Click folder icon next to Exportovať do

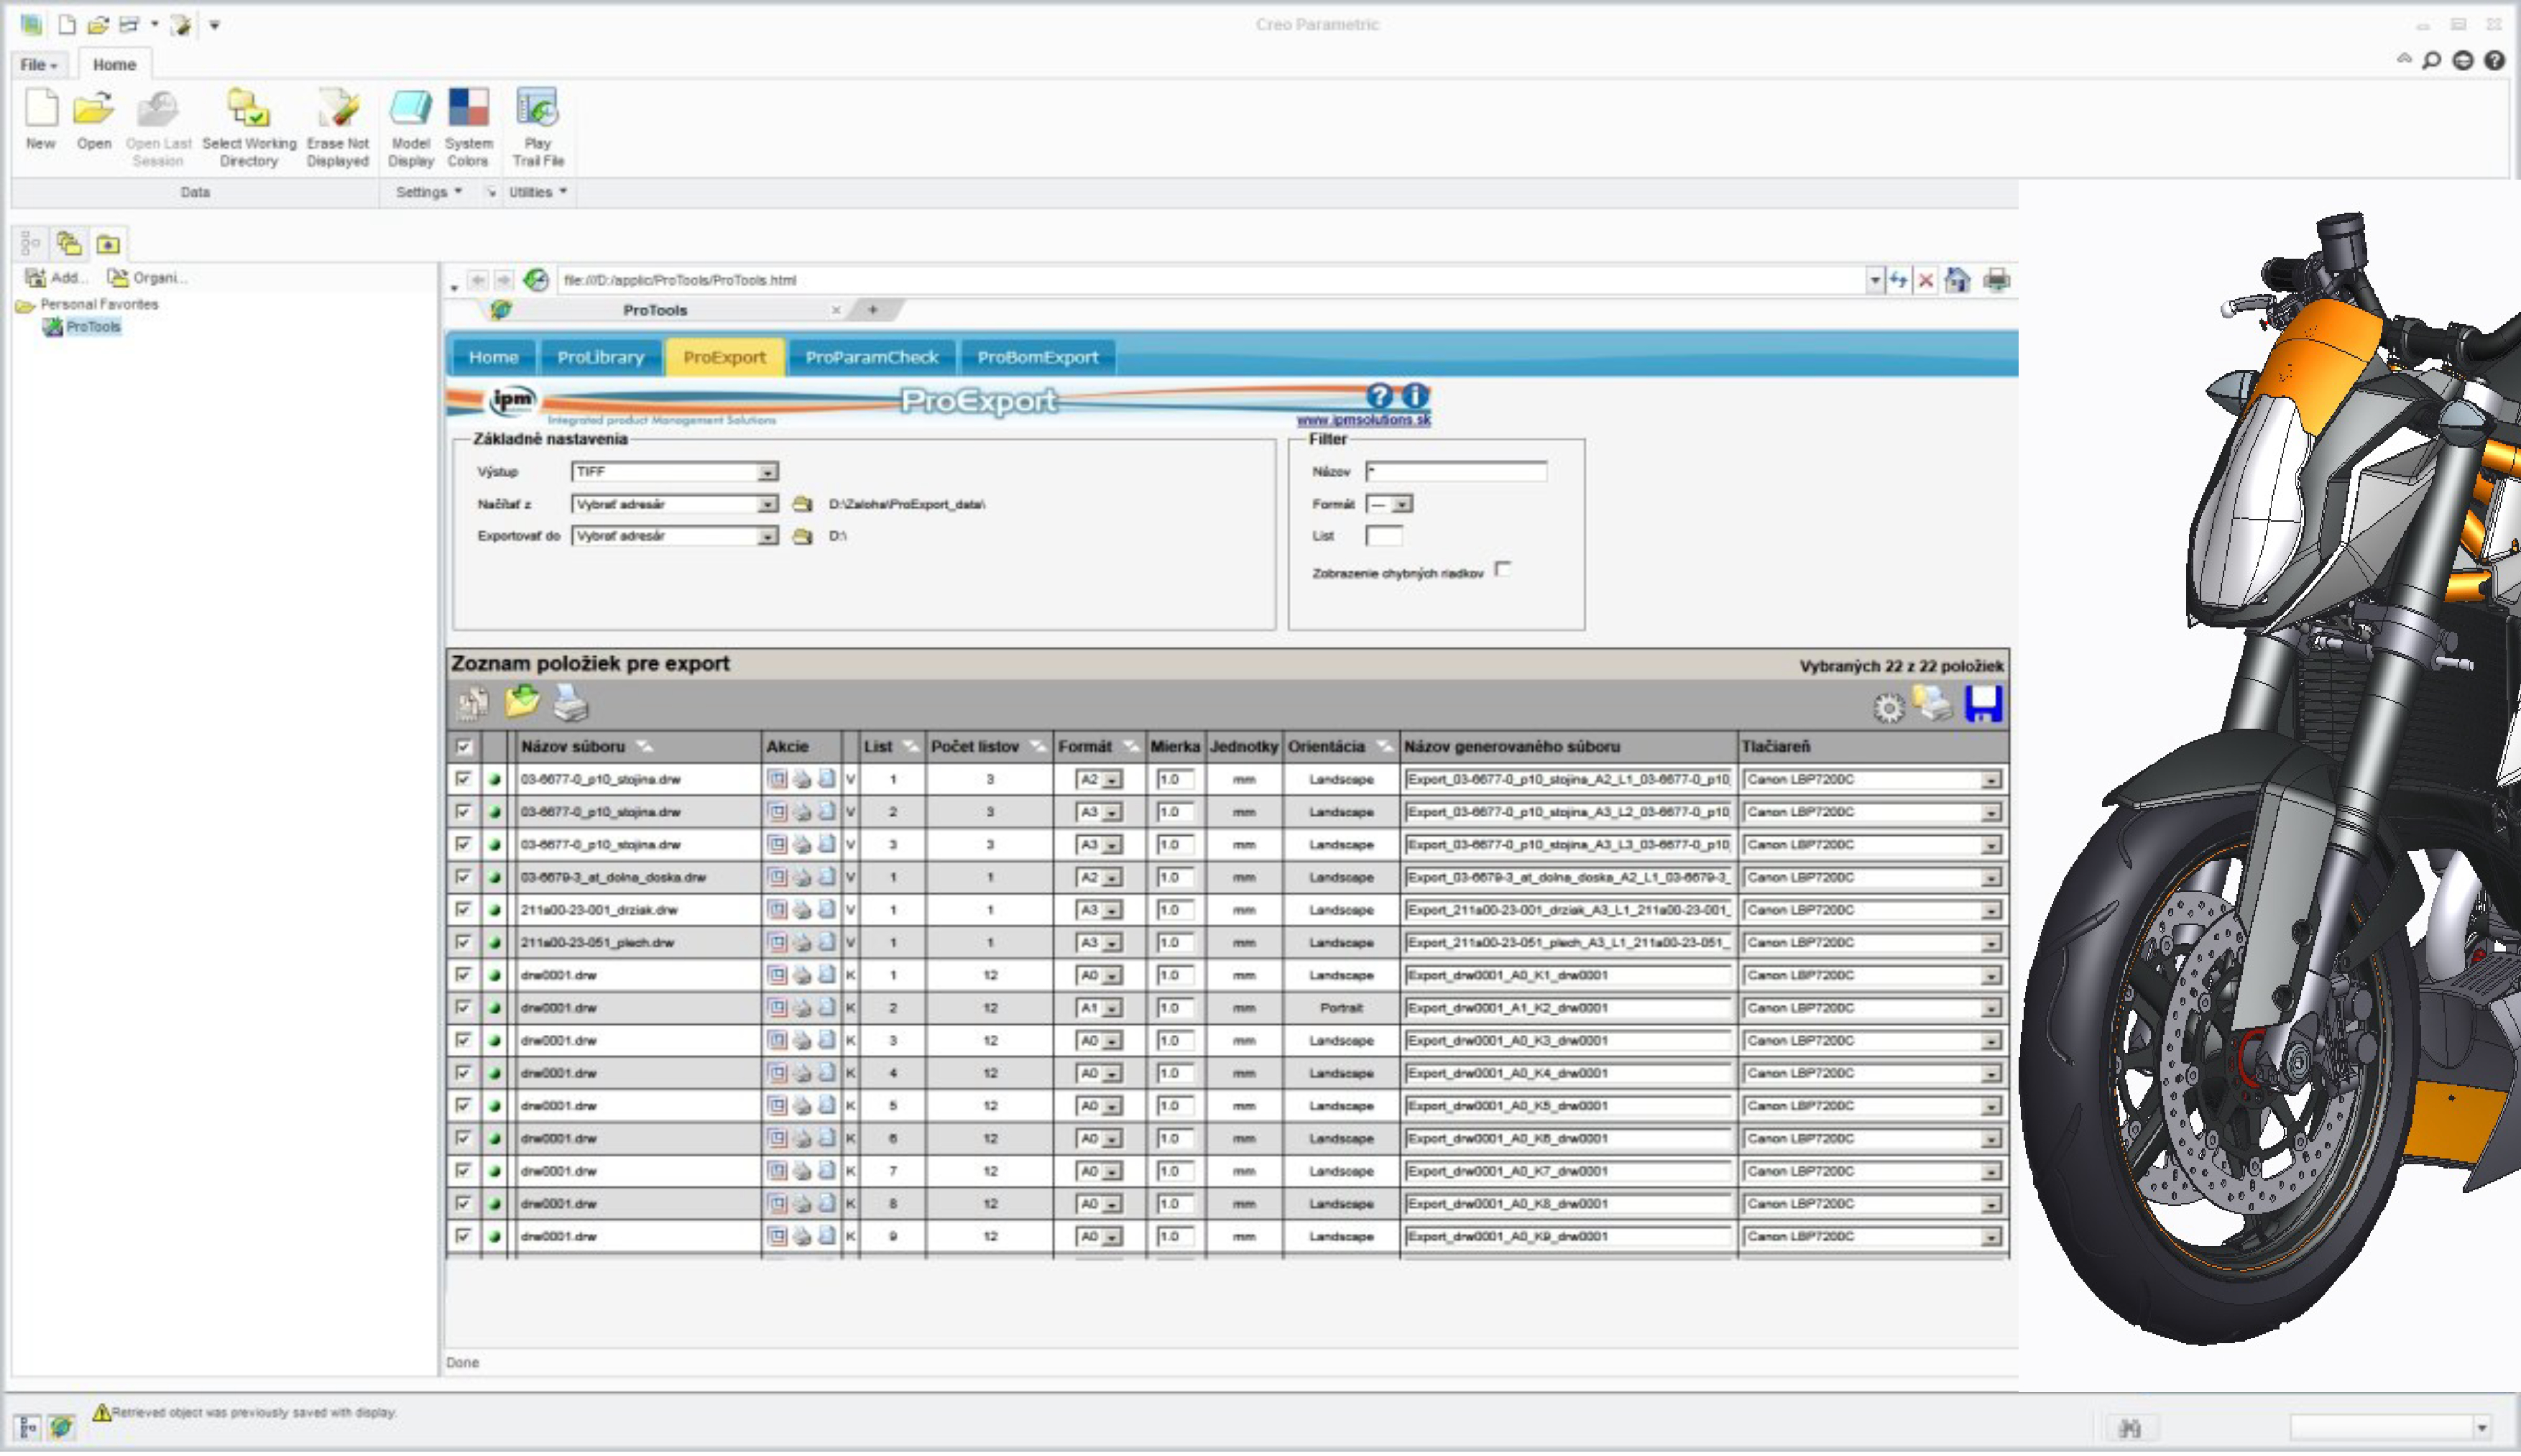click(x=802, y=537)
